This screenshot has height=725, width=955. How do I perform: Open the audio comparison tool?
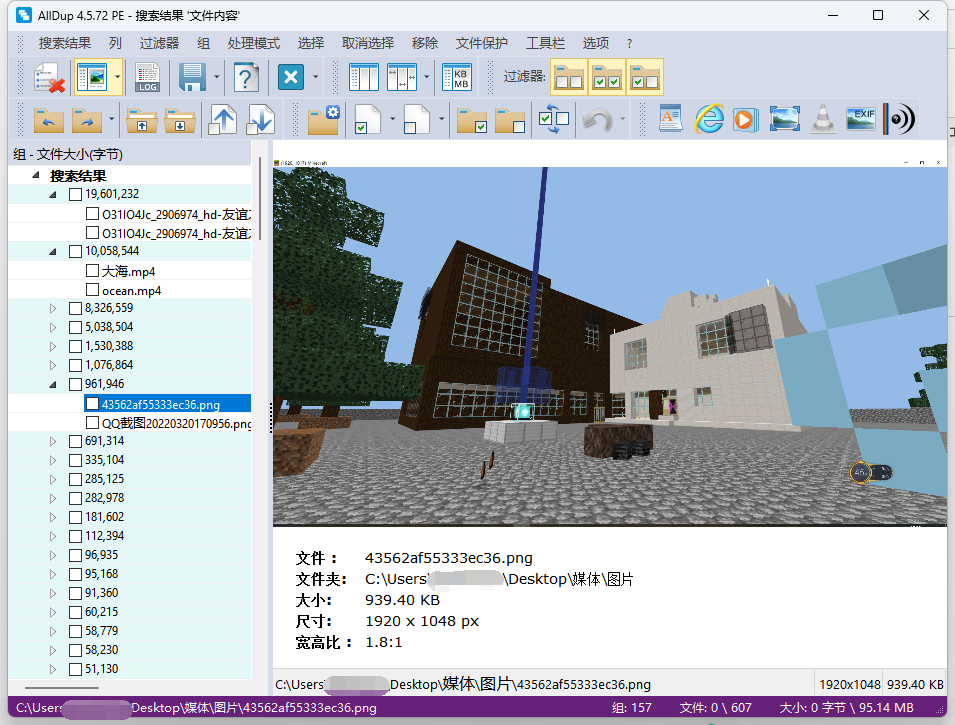(899, 118)
